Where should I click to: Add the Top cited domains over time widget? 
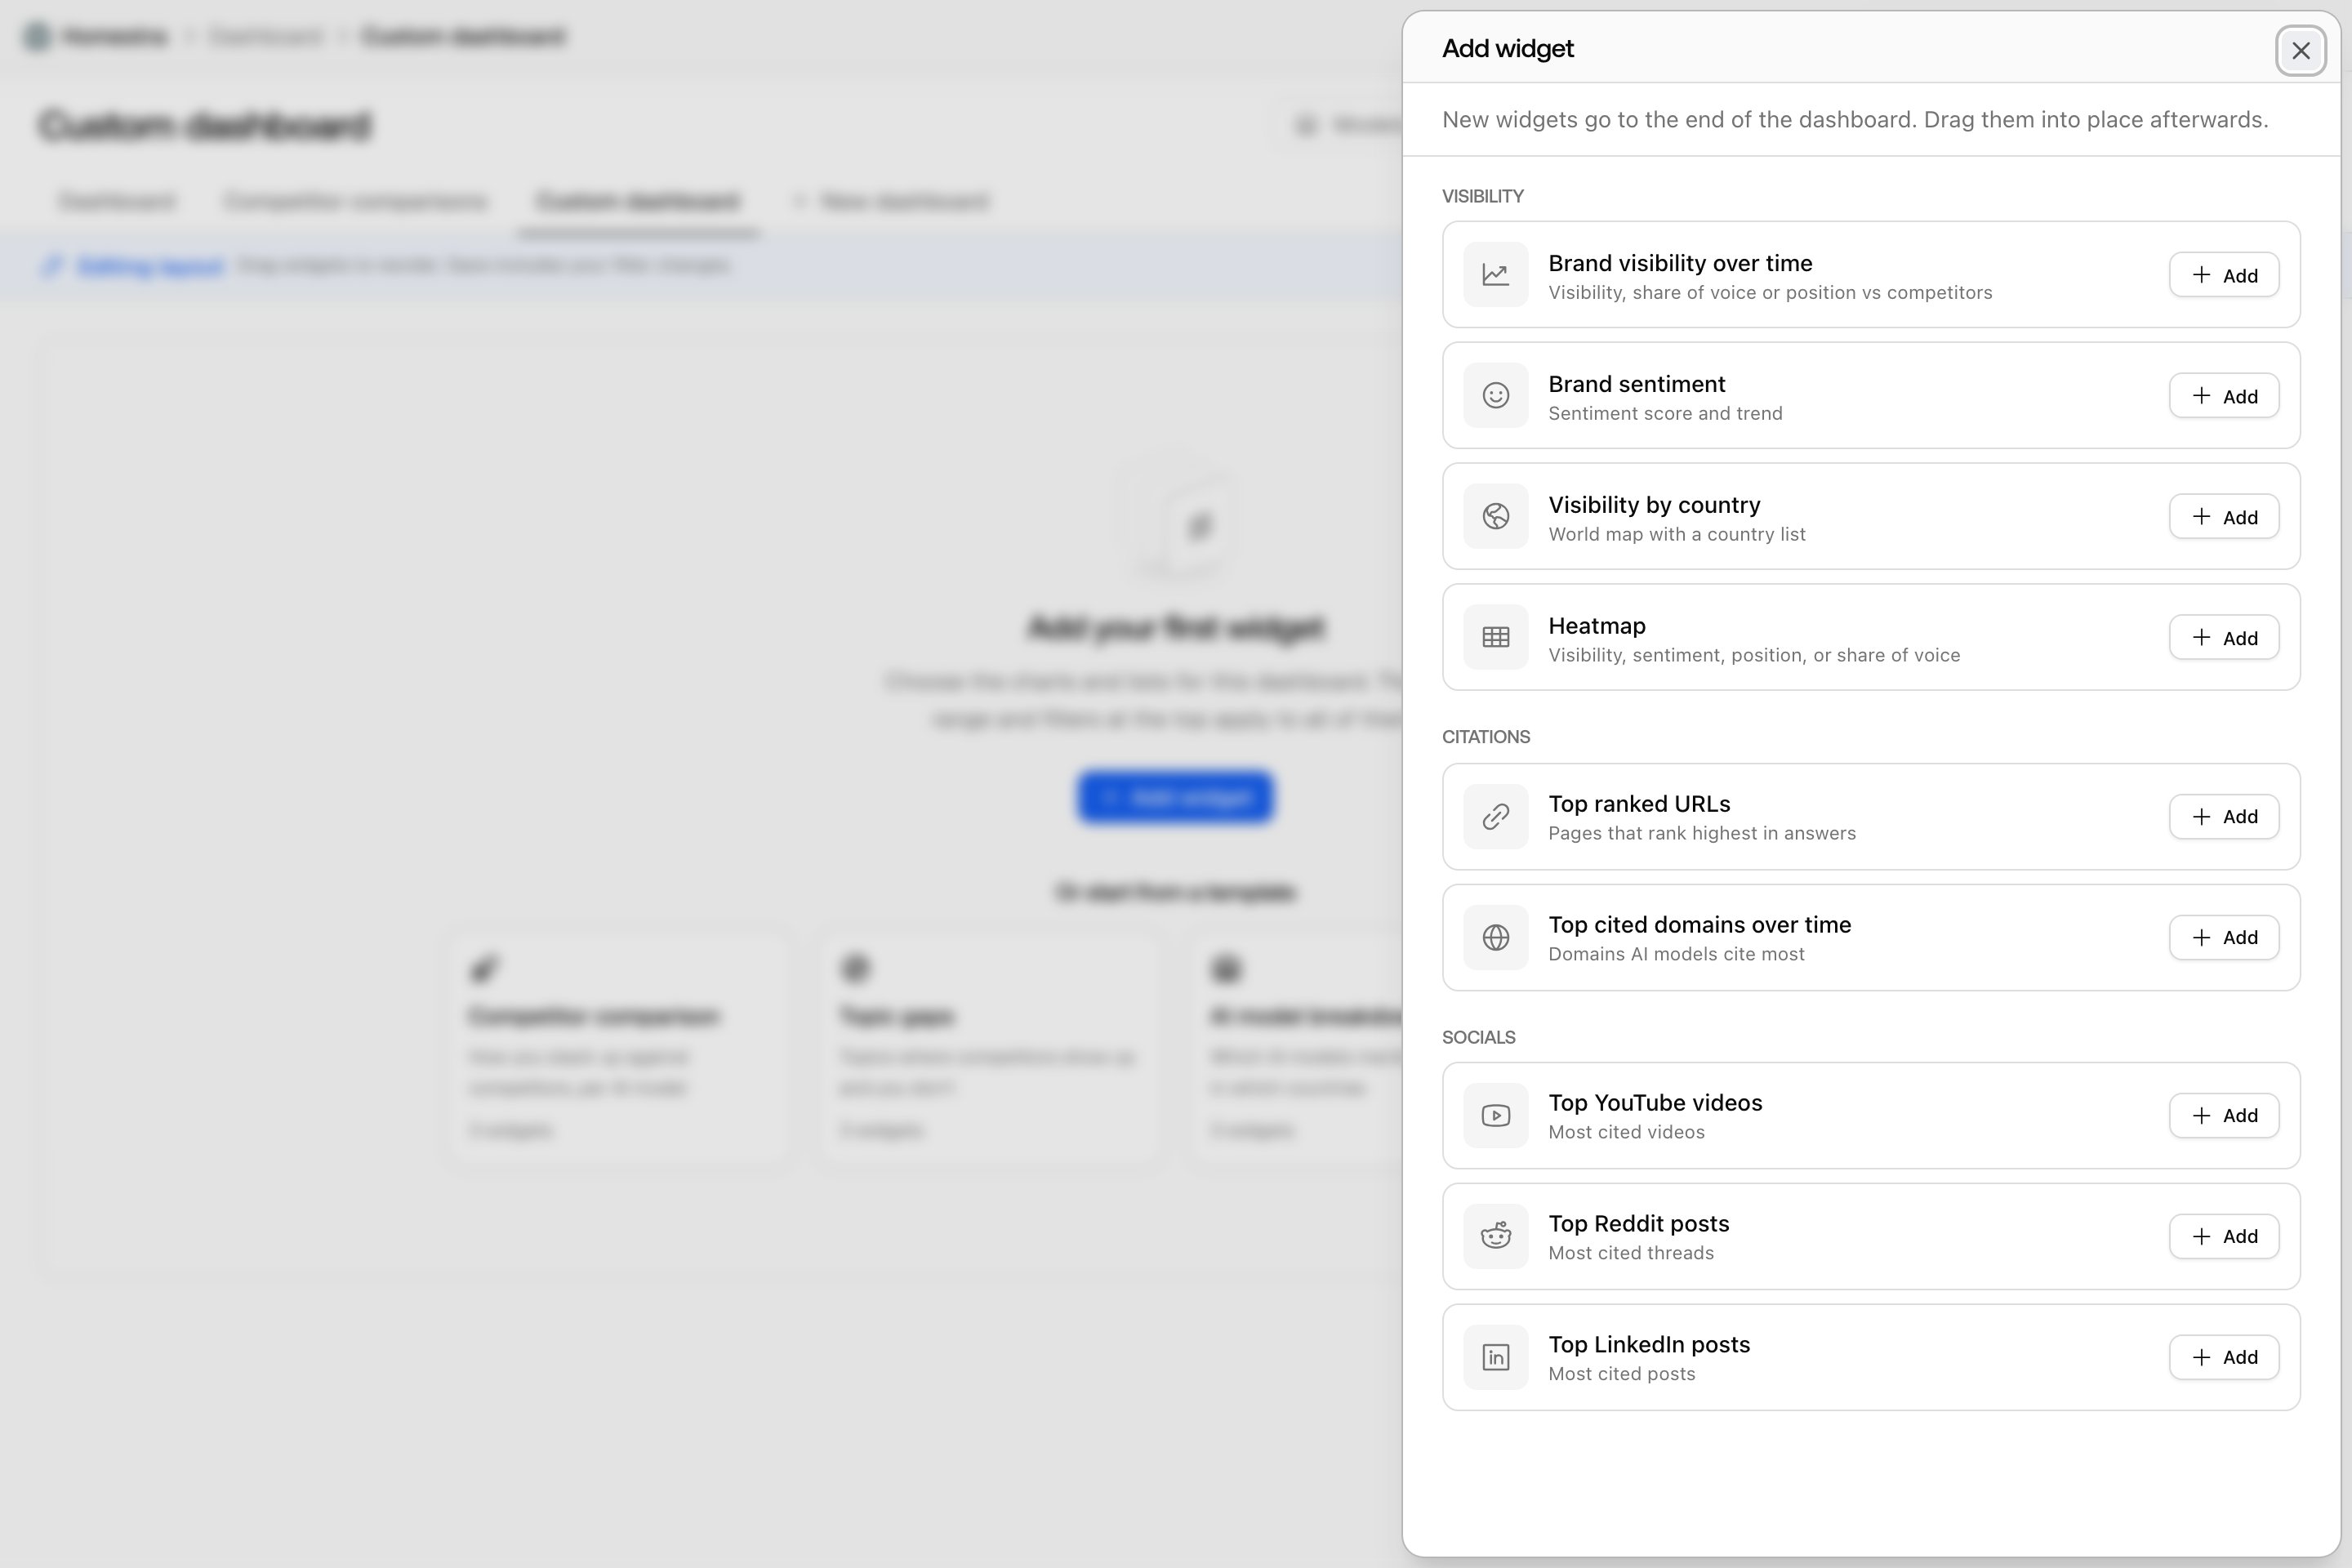(x=2224, y=937)
